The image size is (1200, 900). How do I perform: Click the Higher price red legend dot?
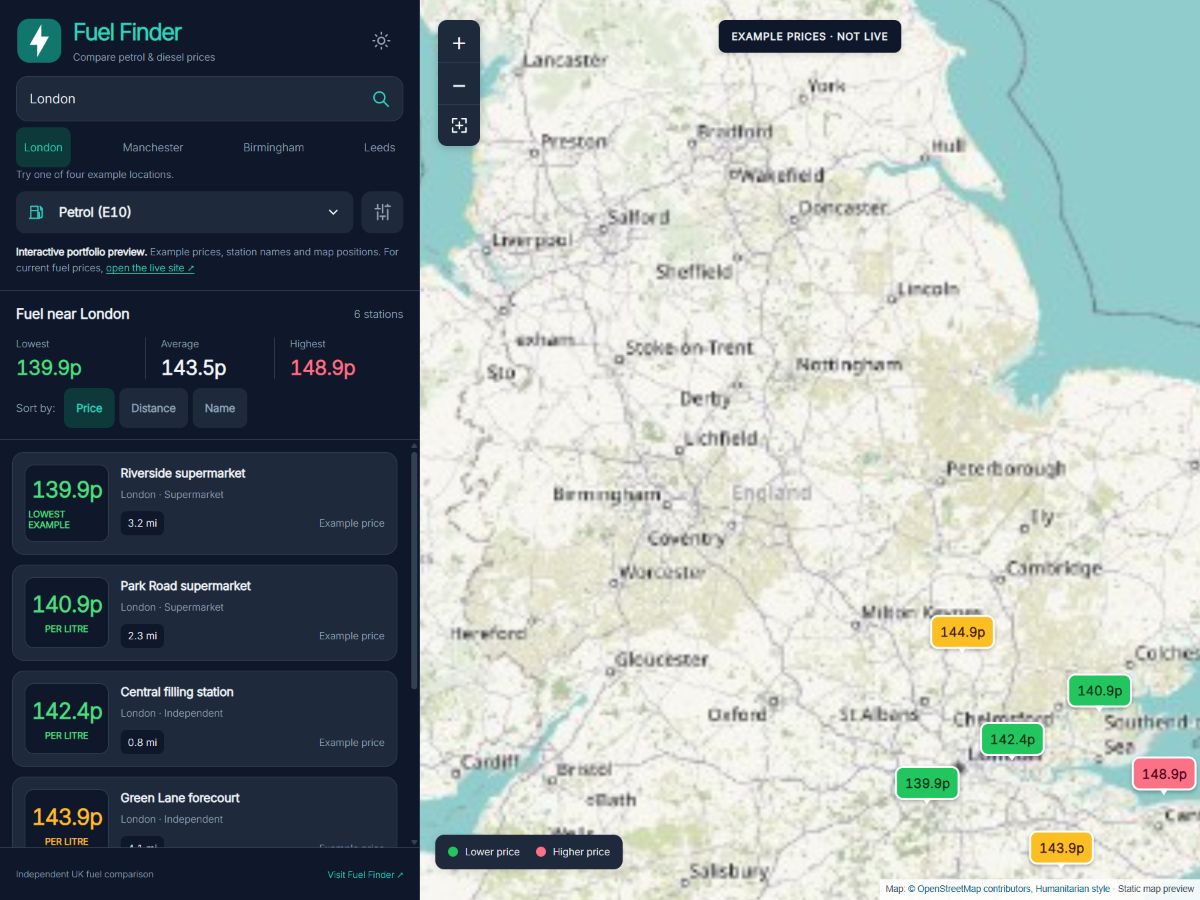(541, 852)
